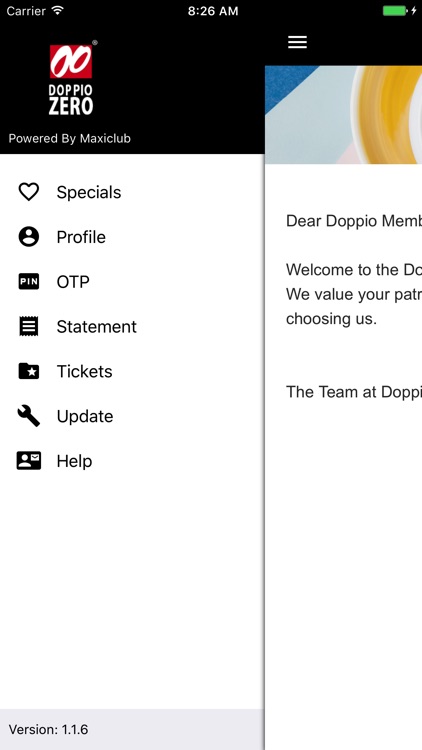
Task: Tap the Doppio Zero logo
Action: click(x=71, y=78)
